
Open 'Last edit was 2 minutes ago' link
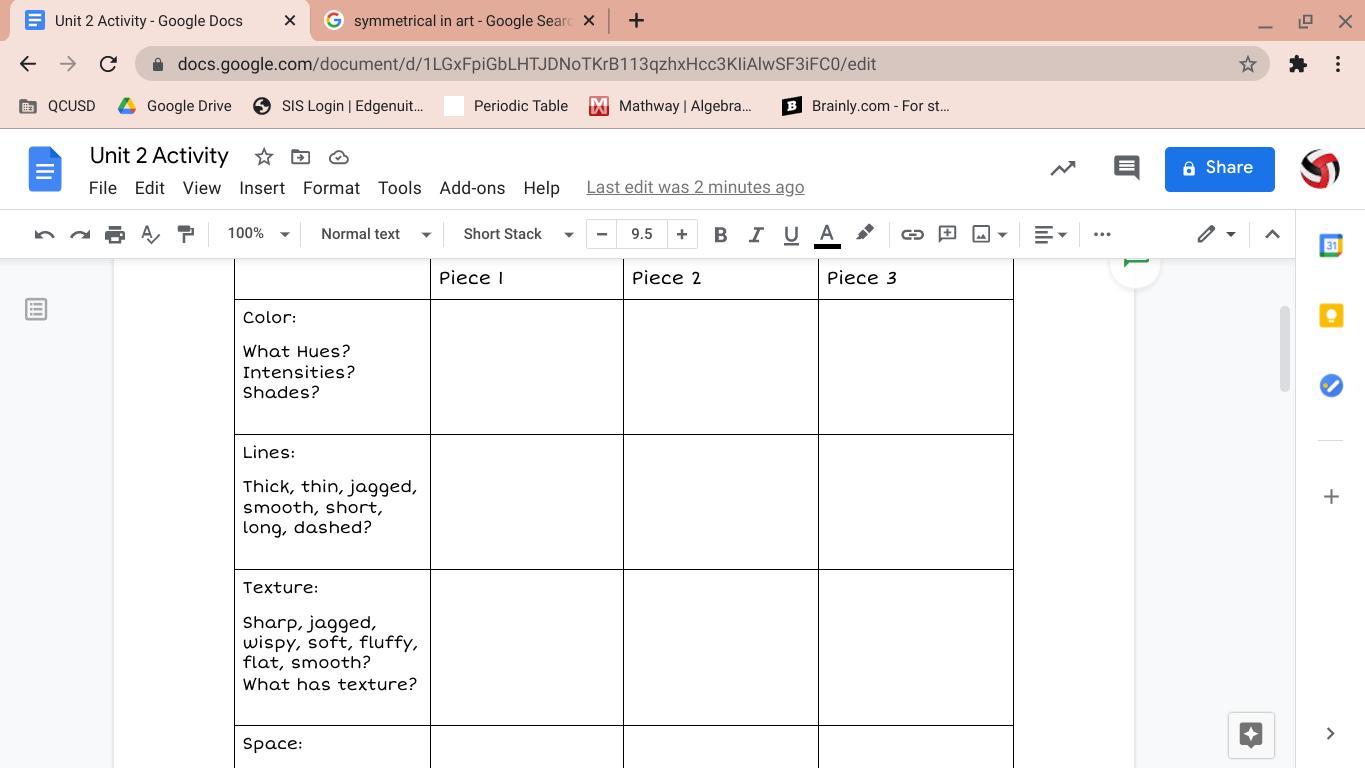695,188
